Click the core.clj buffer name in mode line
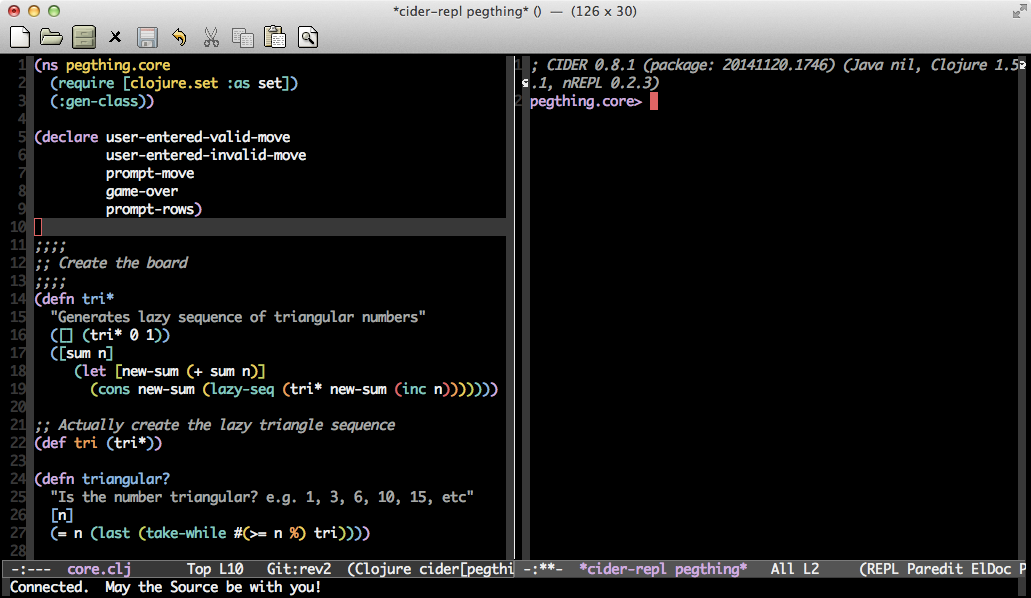Image resolution: width=1031 pixels, height=598 pixels. click(99, 569)
